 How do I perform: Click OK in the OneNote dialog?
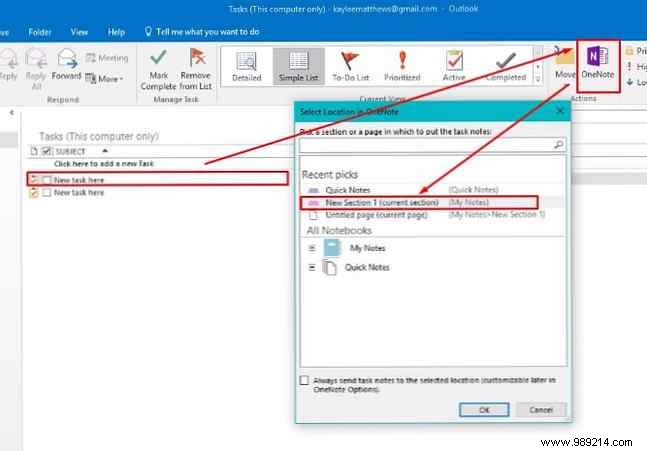[x=484, y=410]
